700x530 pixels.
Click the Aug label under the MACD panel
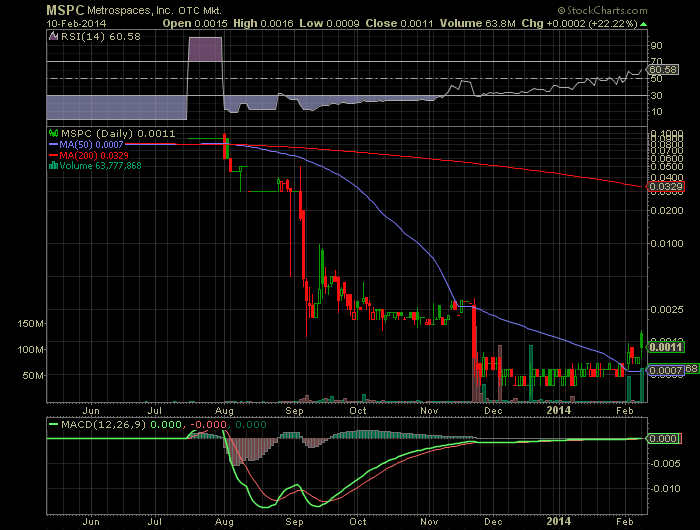click(224, 521)
